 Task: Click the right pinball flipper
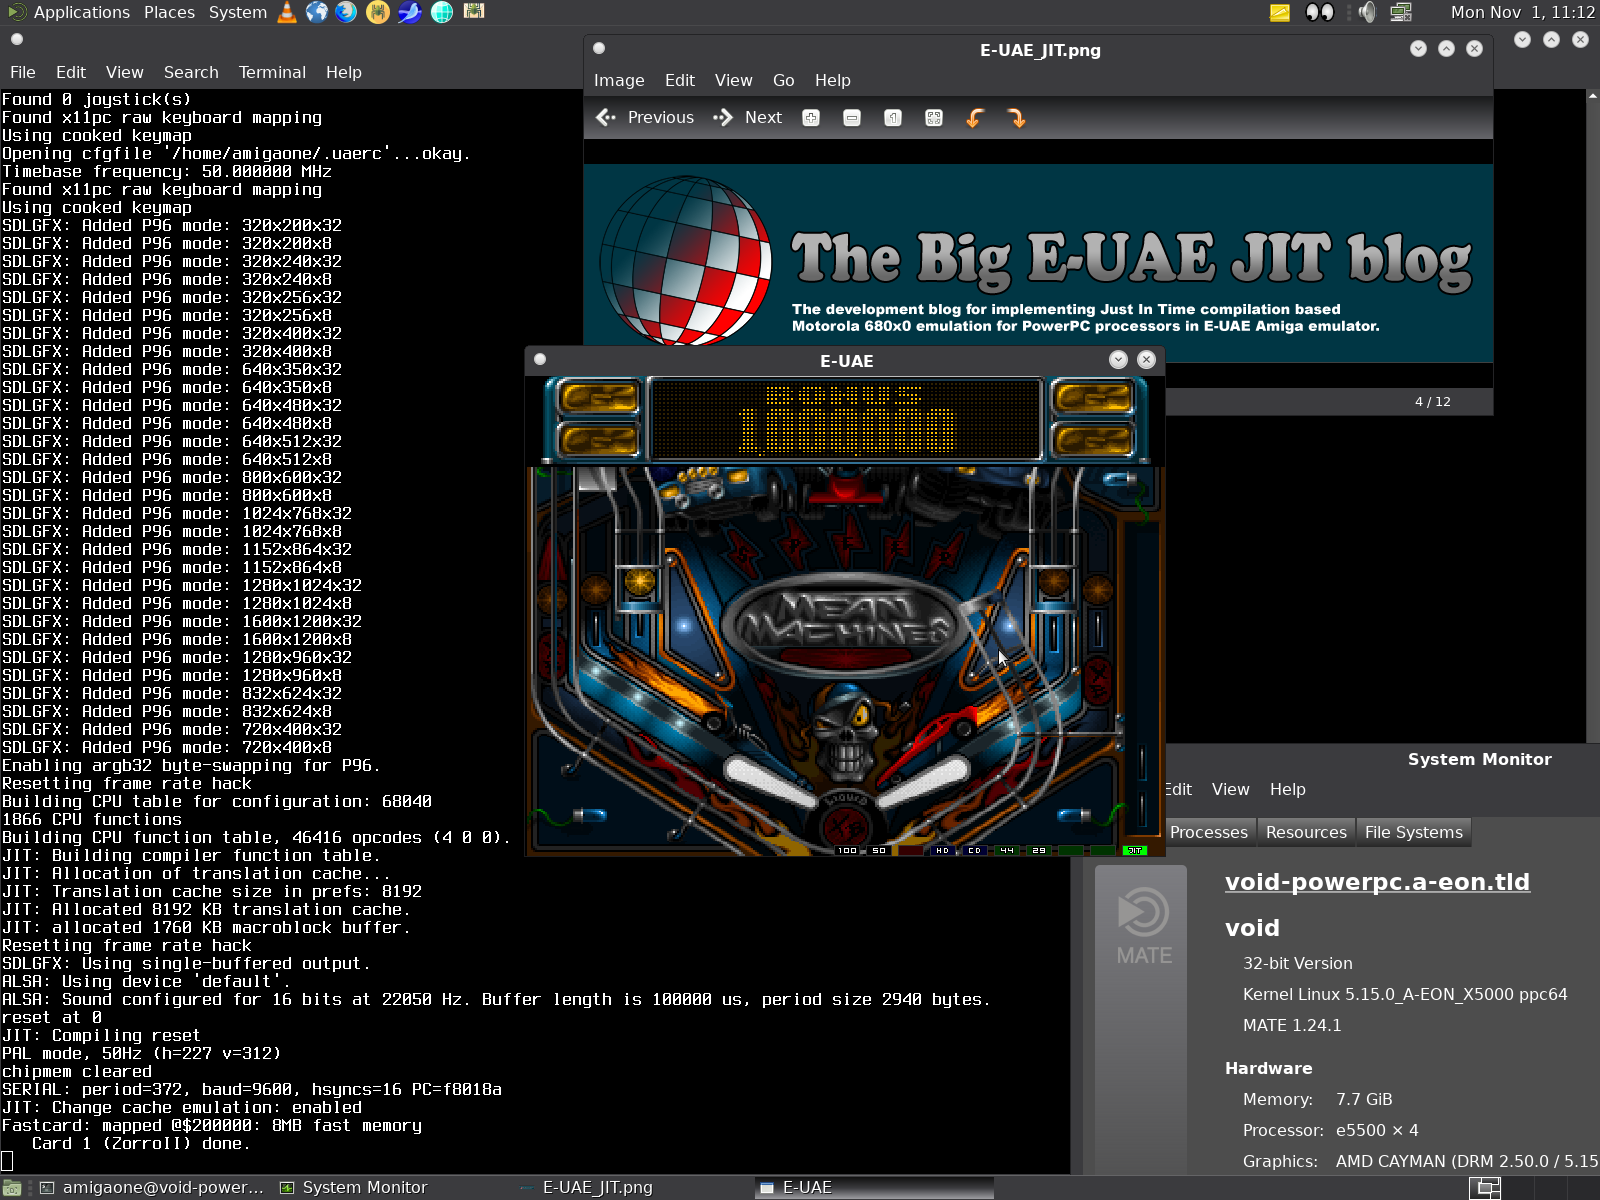tap(922, 781)
